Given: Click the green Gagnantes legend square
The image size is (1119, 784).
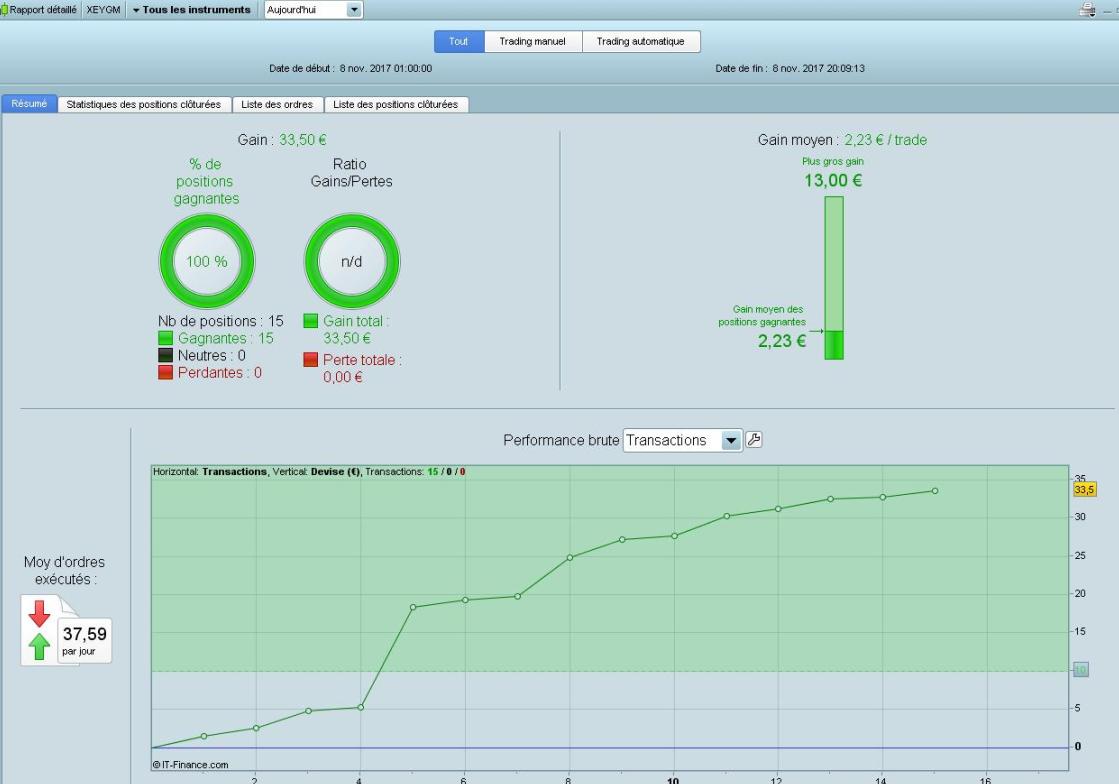Looking at the screenshot, I should [x=166, y=338].
